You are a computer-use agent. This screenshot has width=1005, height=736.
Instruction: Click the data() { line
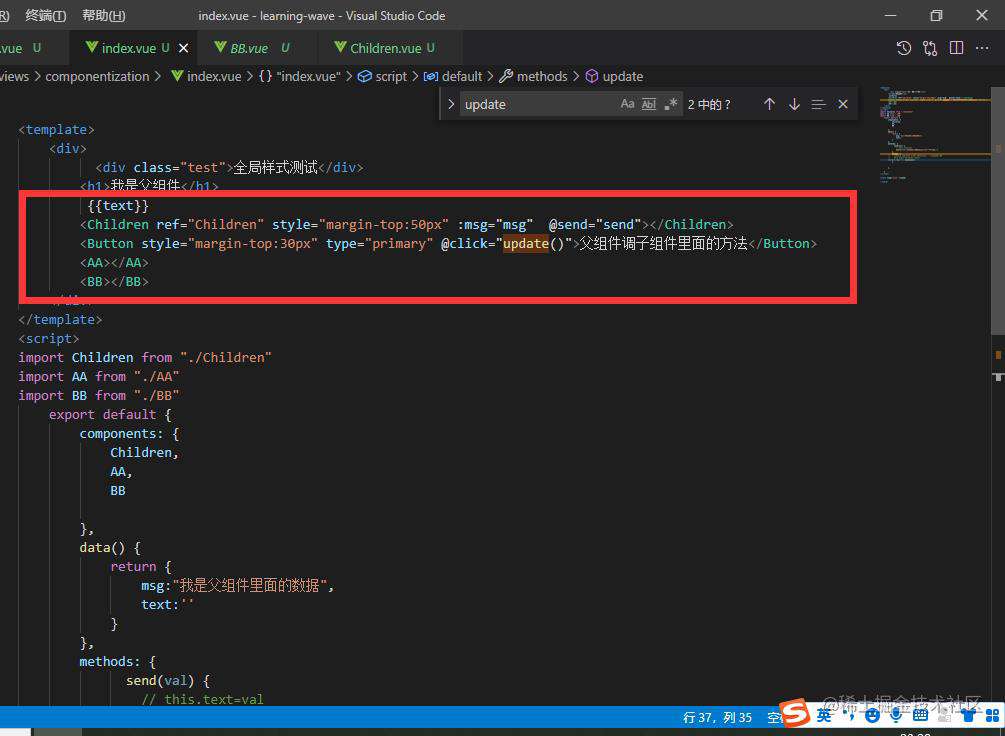point(110,548)
